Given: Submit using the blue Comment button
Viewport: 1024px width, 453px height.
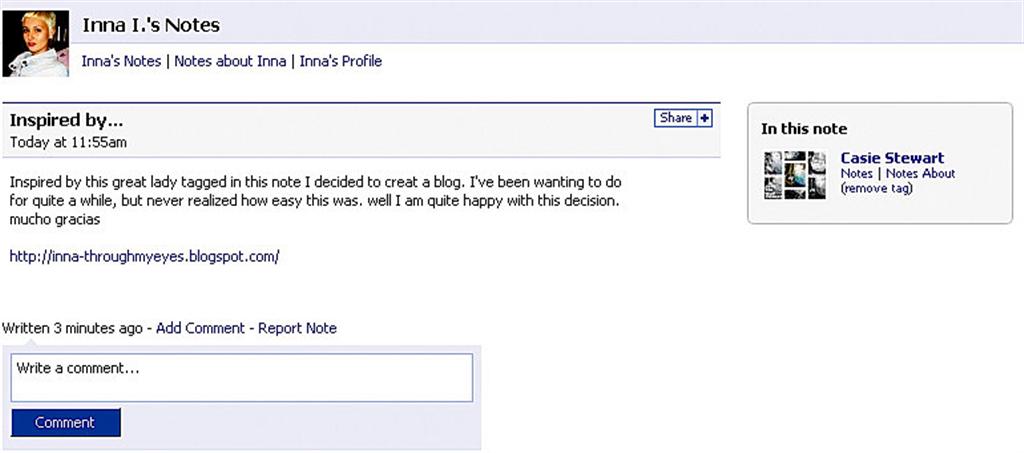Looking at the screenshot, I should click(65, 422).
